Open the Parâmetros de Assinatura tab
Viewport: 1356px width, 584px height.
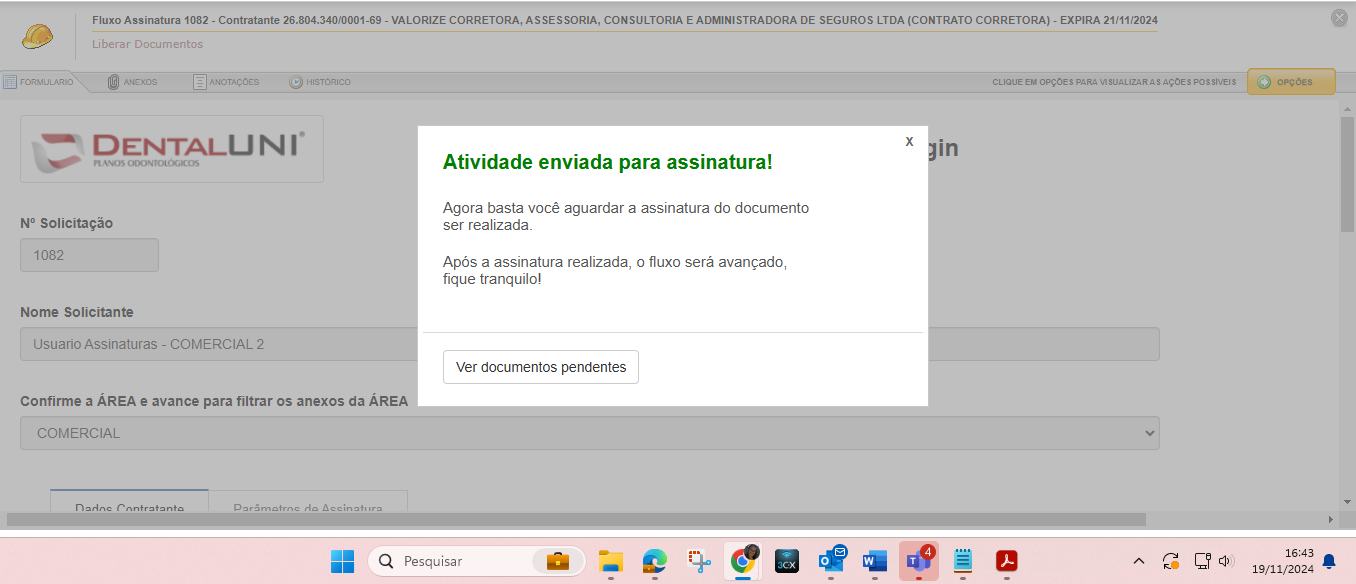(x=308, y=501)
